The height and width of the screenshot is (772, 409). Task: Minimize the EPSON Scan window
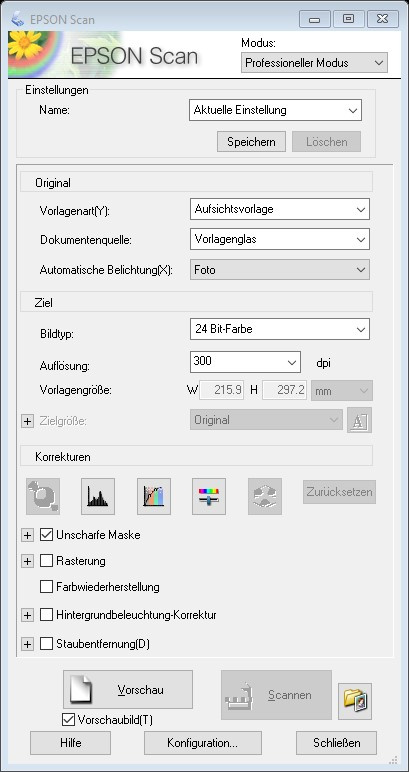point(315,19)
